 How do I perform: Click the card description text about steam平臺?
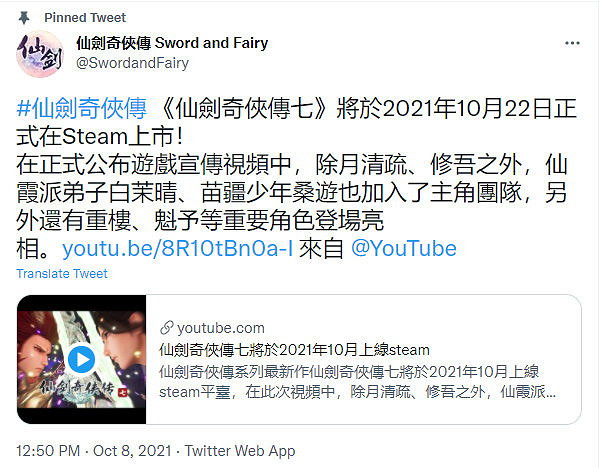coord(357,382)
